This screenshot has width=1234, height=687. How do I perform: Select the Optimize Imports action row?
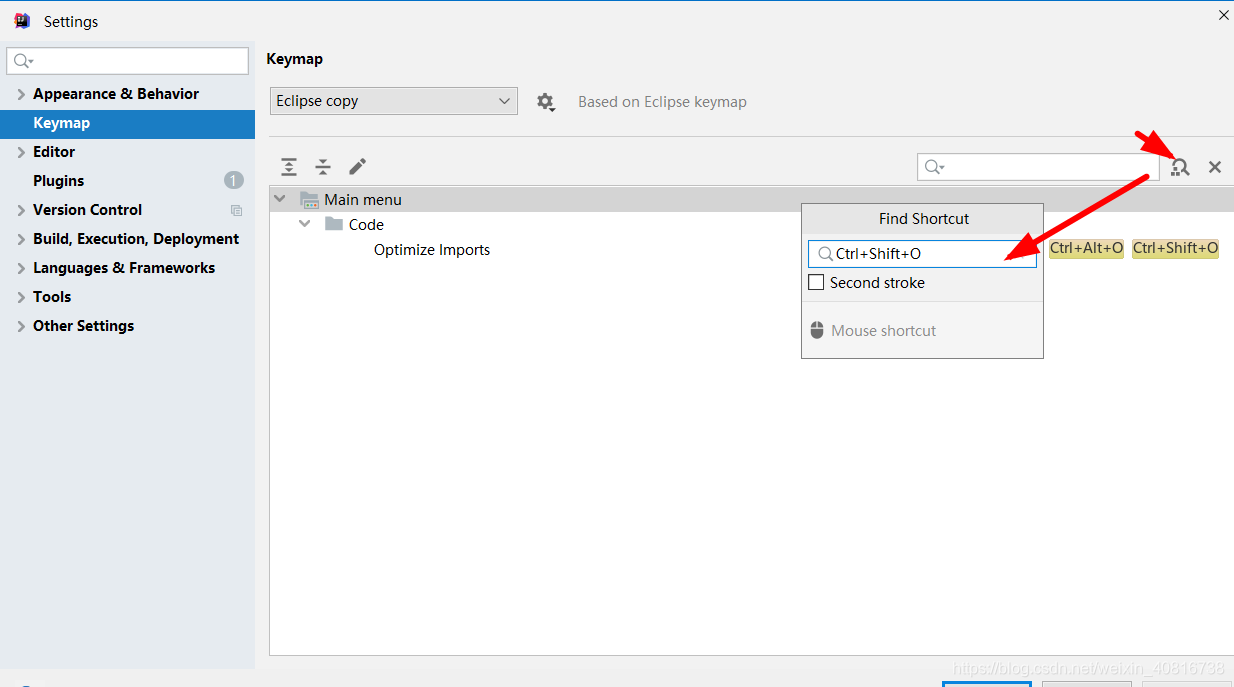click(432, 250)
